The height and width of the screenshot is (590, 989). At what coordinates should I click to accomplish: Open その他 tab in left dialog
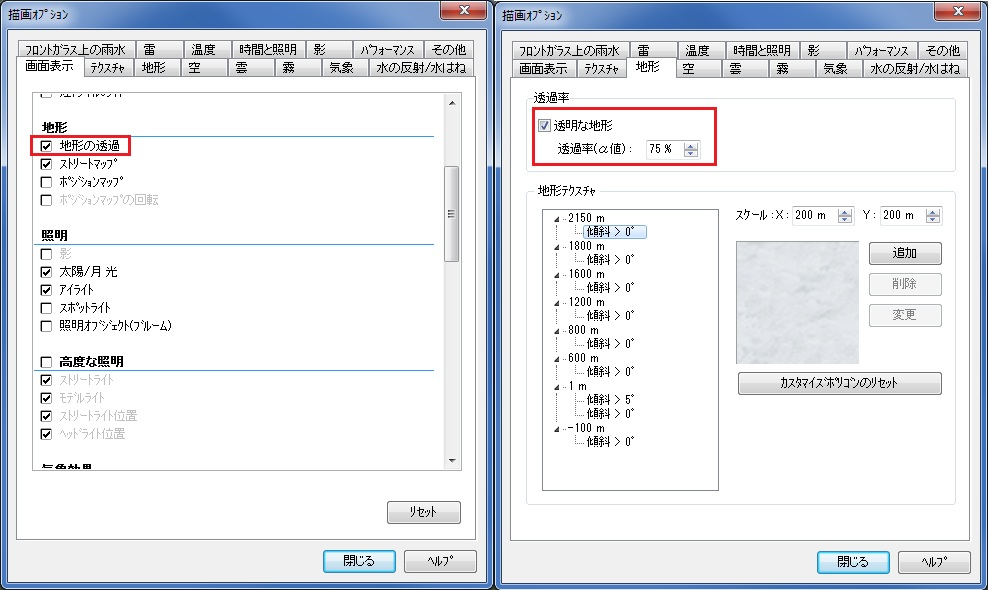pos(449,49)
